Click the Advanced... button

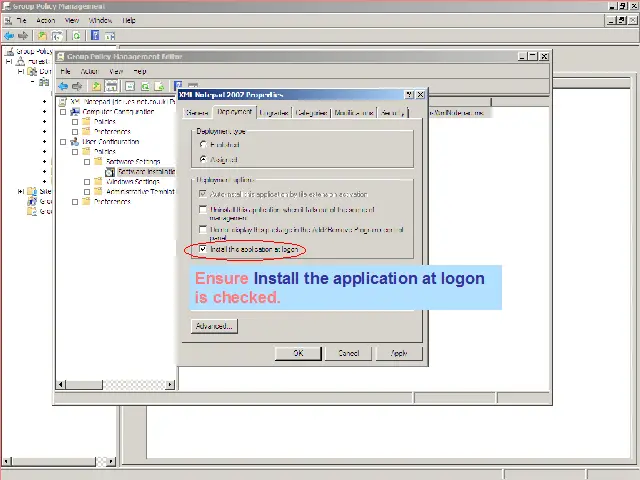[x=214, y=326]
